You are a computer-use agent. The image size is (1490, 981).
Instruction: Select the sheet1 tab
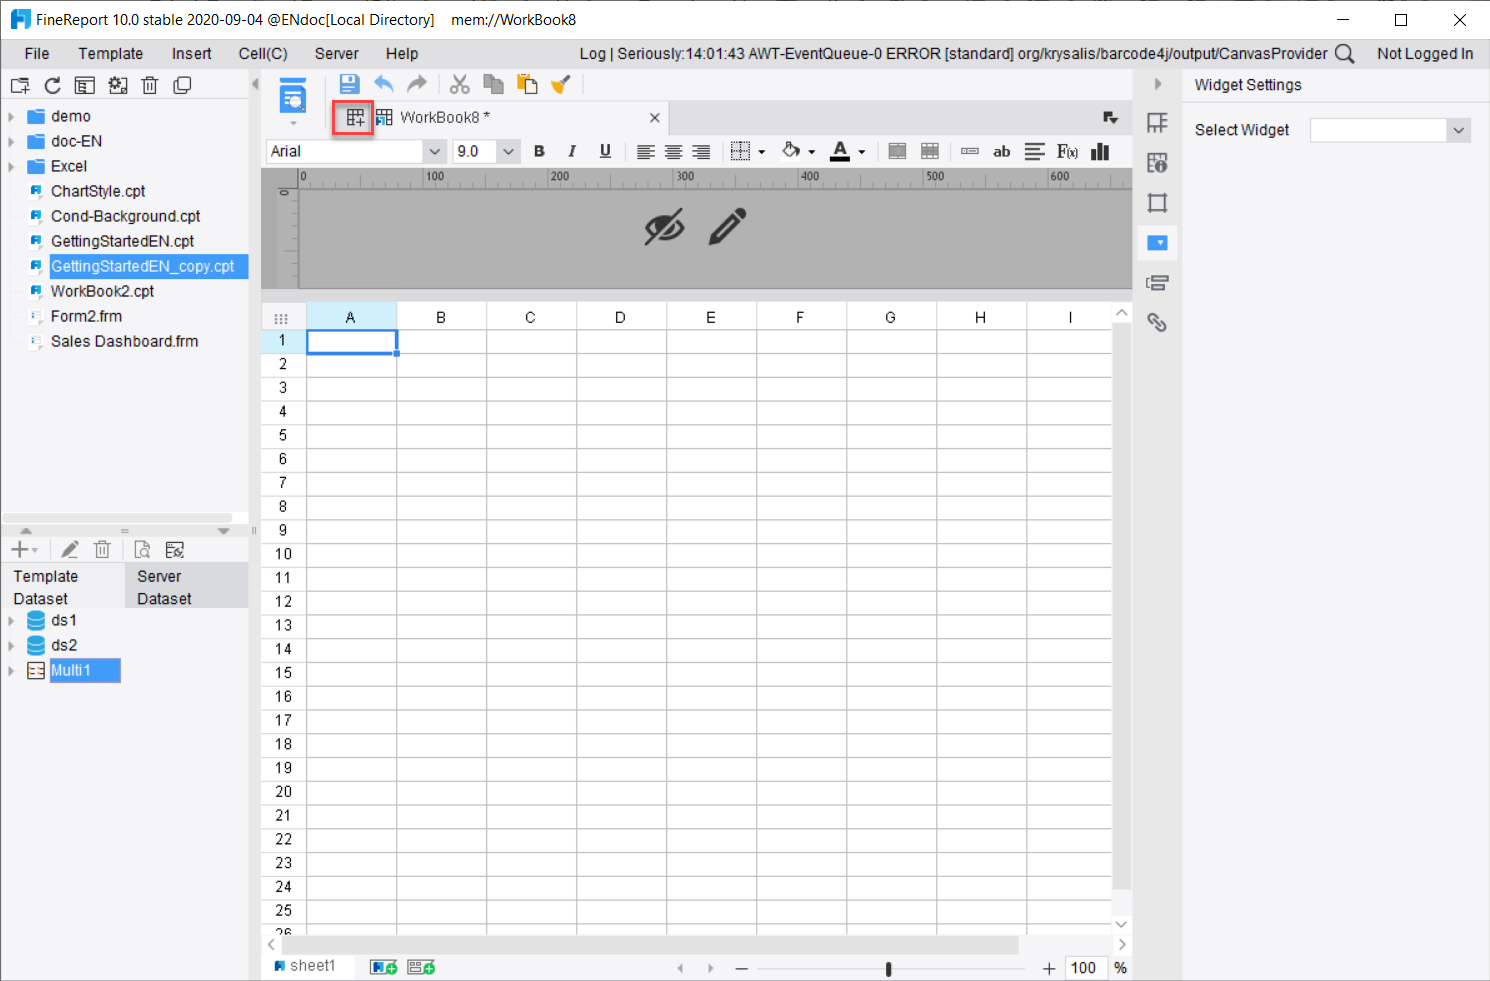click(x=305, y=966)
